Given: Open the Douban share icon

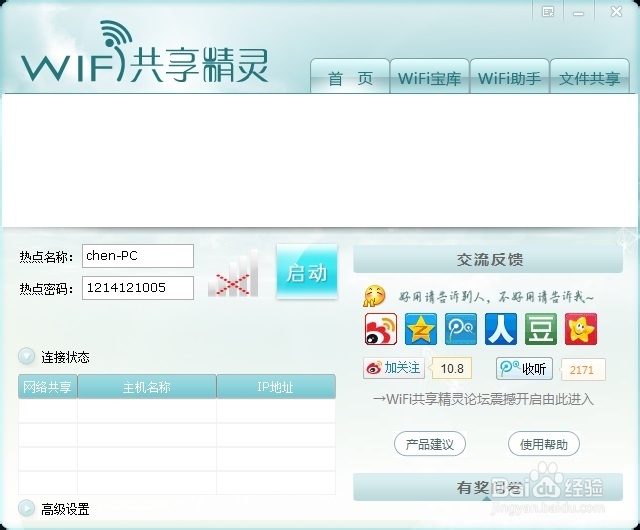Looking at the screenshot, I should point(541,329).
